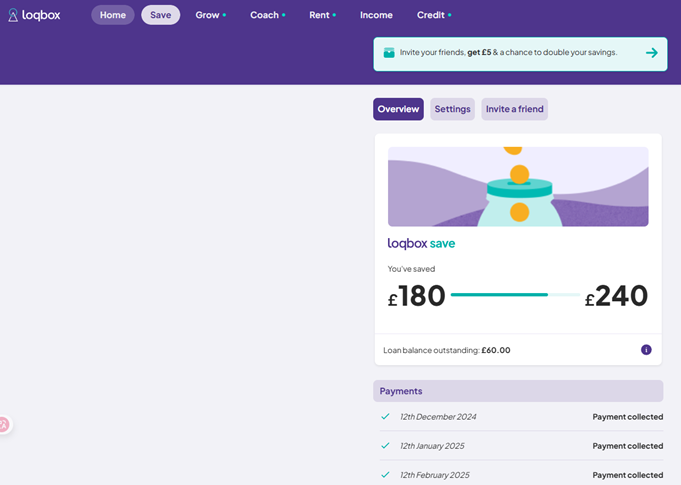Go to the Coach section
This screenshot has width=681, height=485.
coord(268,15)
